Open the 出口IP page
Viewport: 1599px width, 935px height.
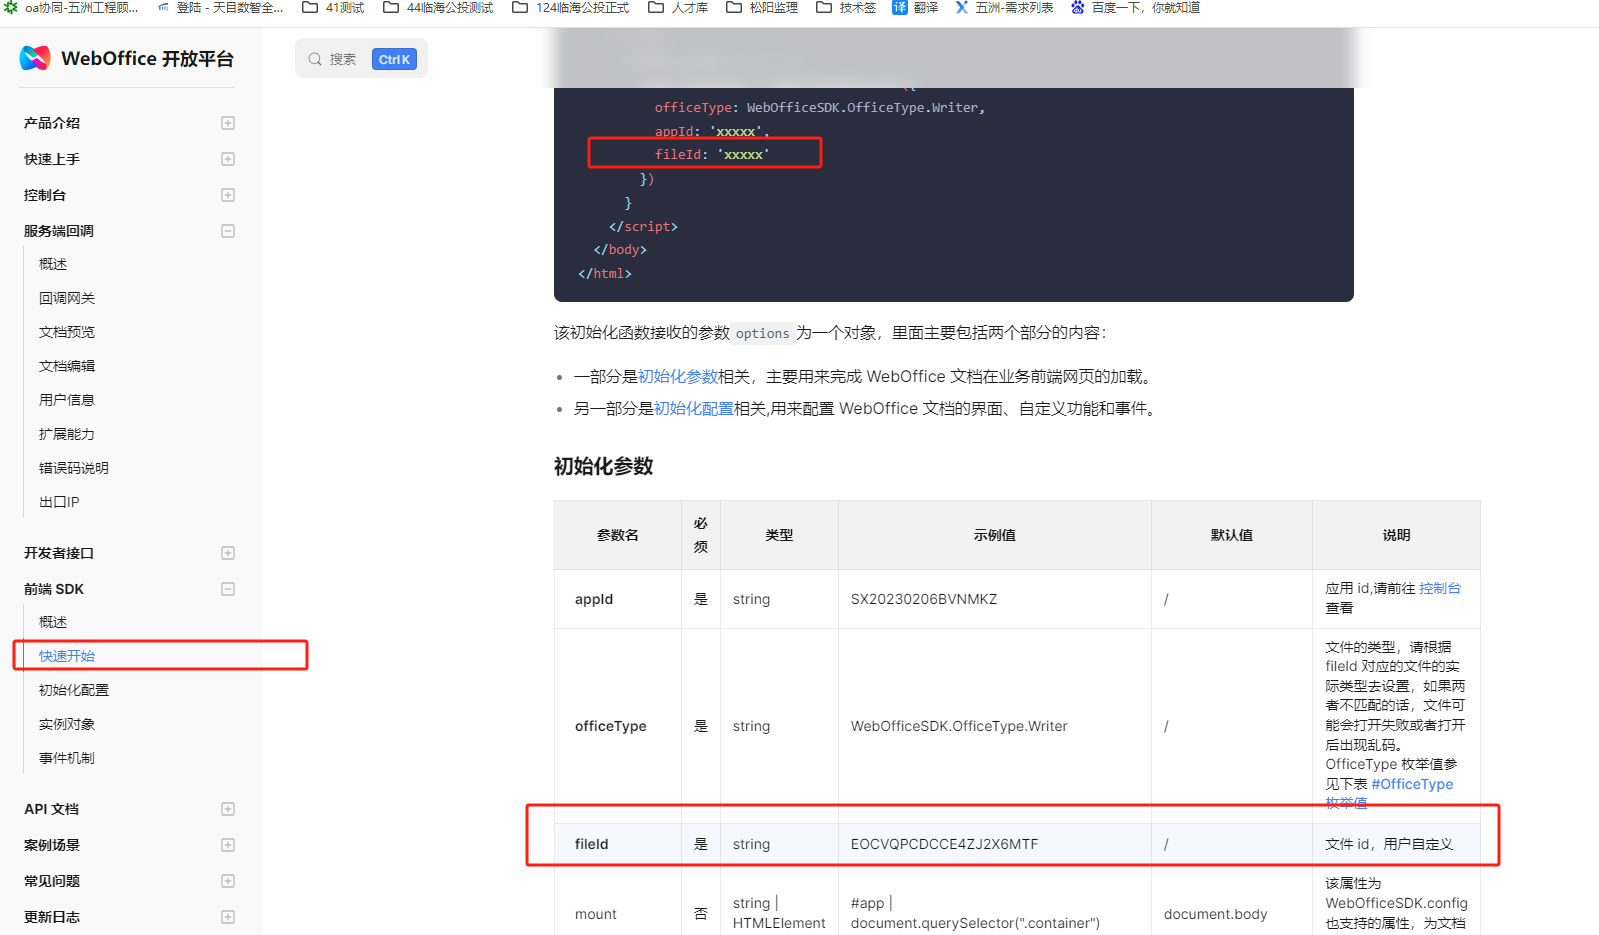(59, 502)
